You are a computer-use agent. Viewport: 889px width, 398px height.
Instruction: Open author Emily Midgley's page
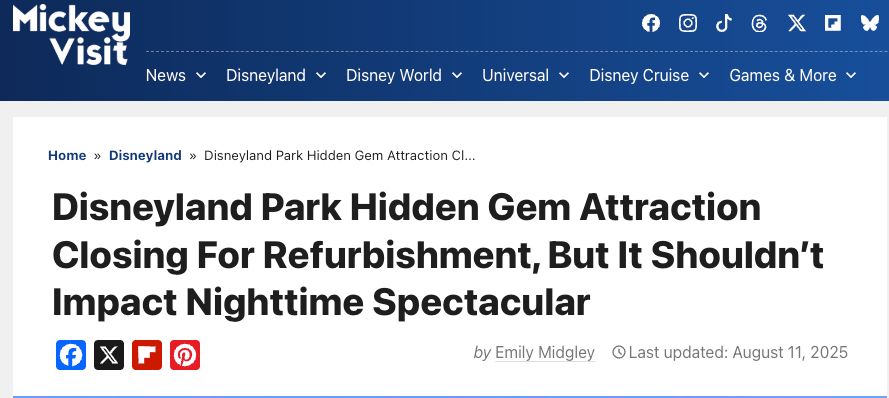pos(545,353)
